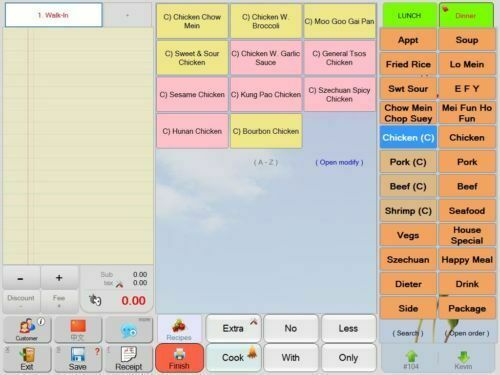This screenshot has height=375, width=500.
Task: Open the Happy Meal category
Action: pyautogui.click(x=467, y=260)
